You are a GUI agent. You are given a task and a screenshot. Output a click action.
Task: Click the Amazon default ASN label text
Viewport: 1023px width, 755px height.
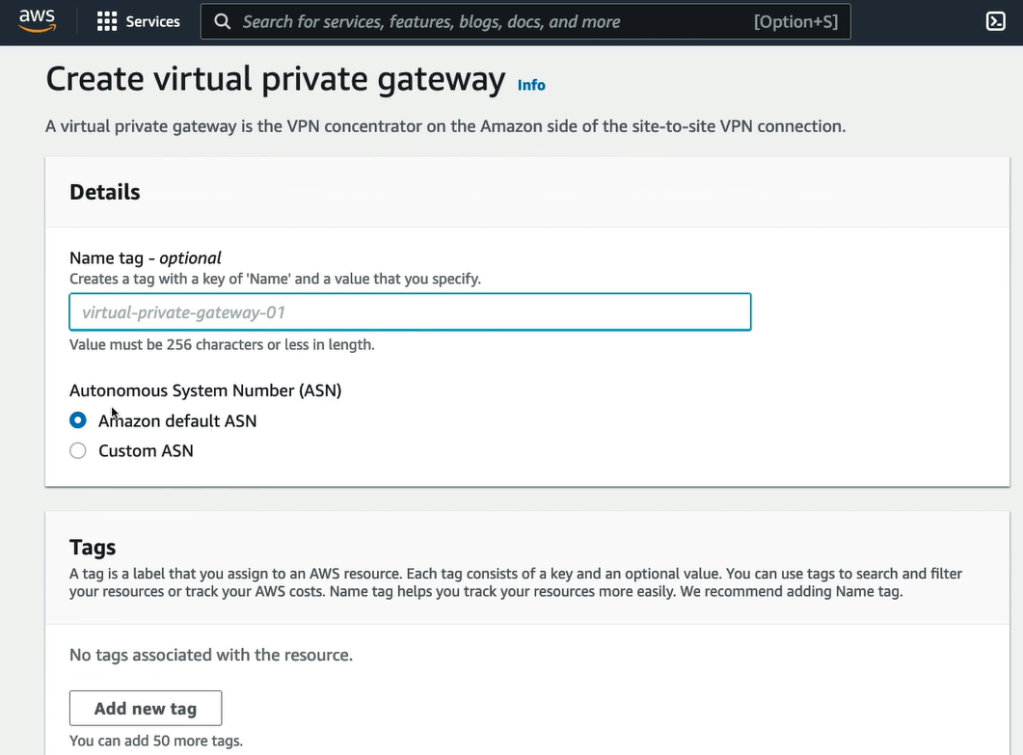point(177,421)
